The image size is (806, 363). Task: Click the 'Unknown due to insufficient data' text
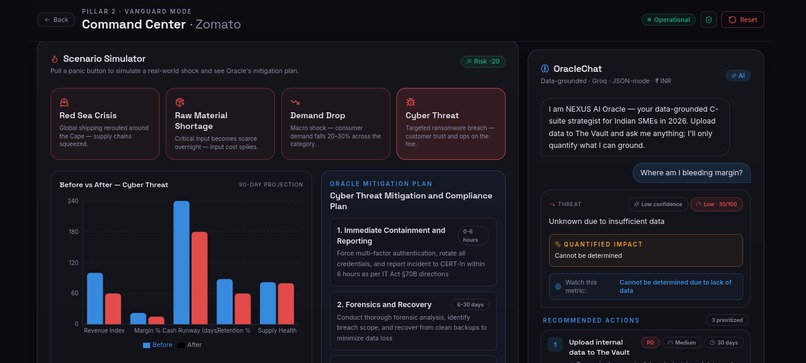tap(607, 222)
